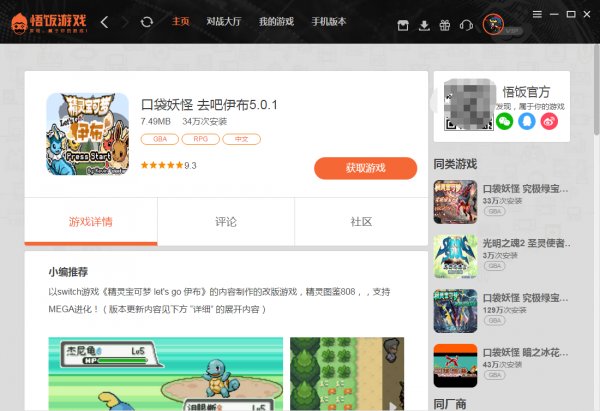
Task: Open 我的游戏 tab
Action: pyautogui.click(x=276, y=21)
